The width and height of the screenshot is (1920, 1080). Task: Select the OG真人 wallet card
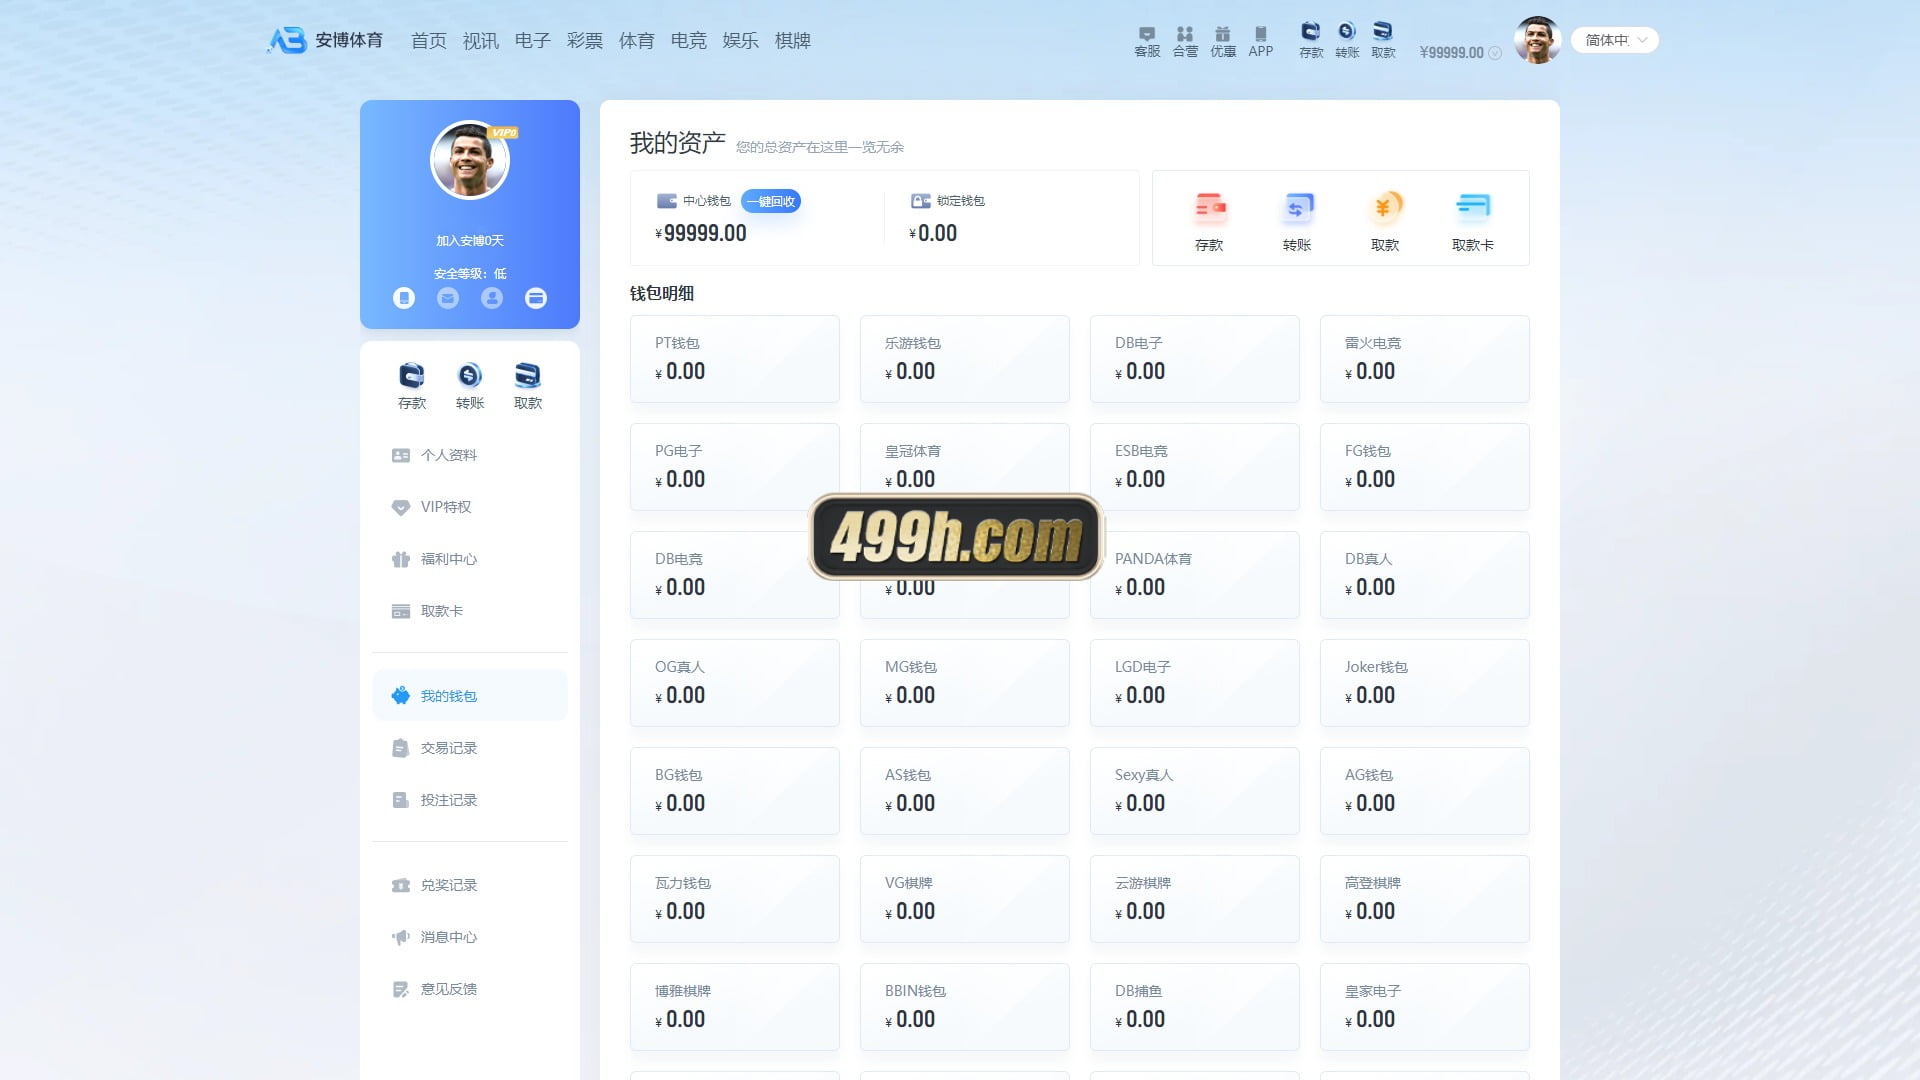735,683
